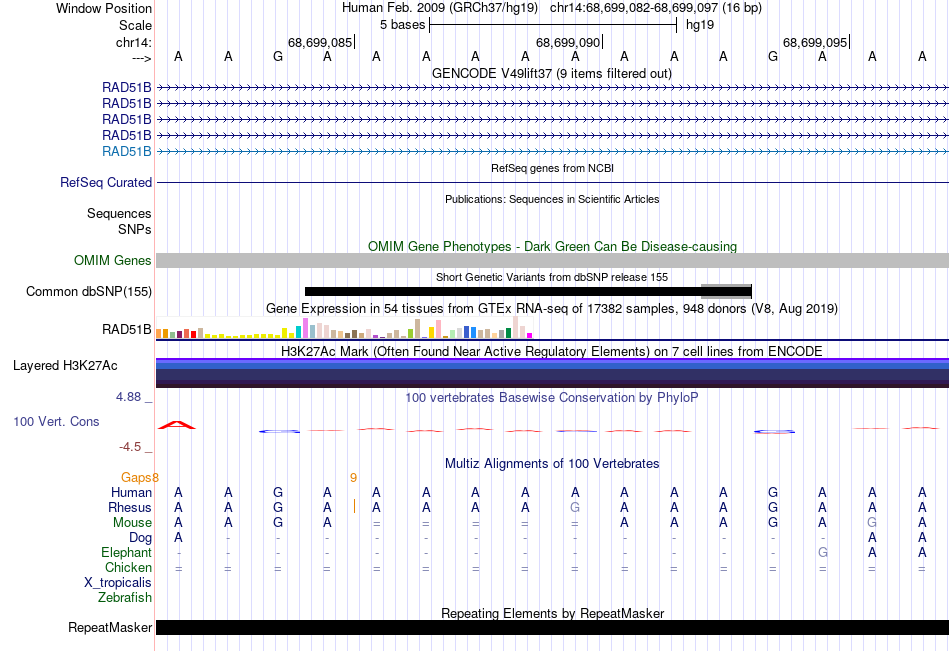Click the GTEx Gene Expression track title
Image resolution: width=950 pixels, height=651 pixels.
(552, 309)
